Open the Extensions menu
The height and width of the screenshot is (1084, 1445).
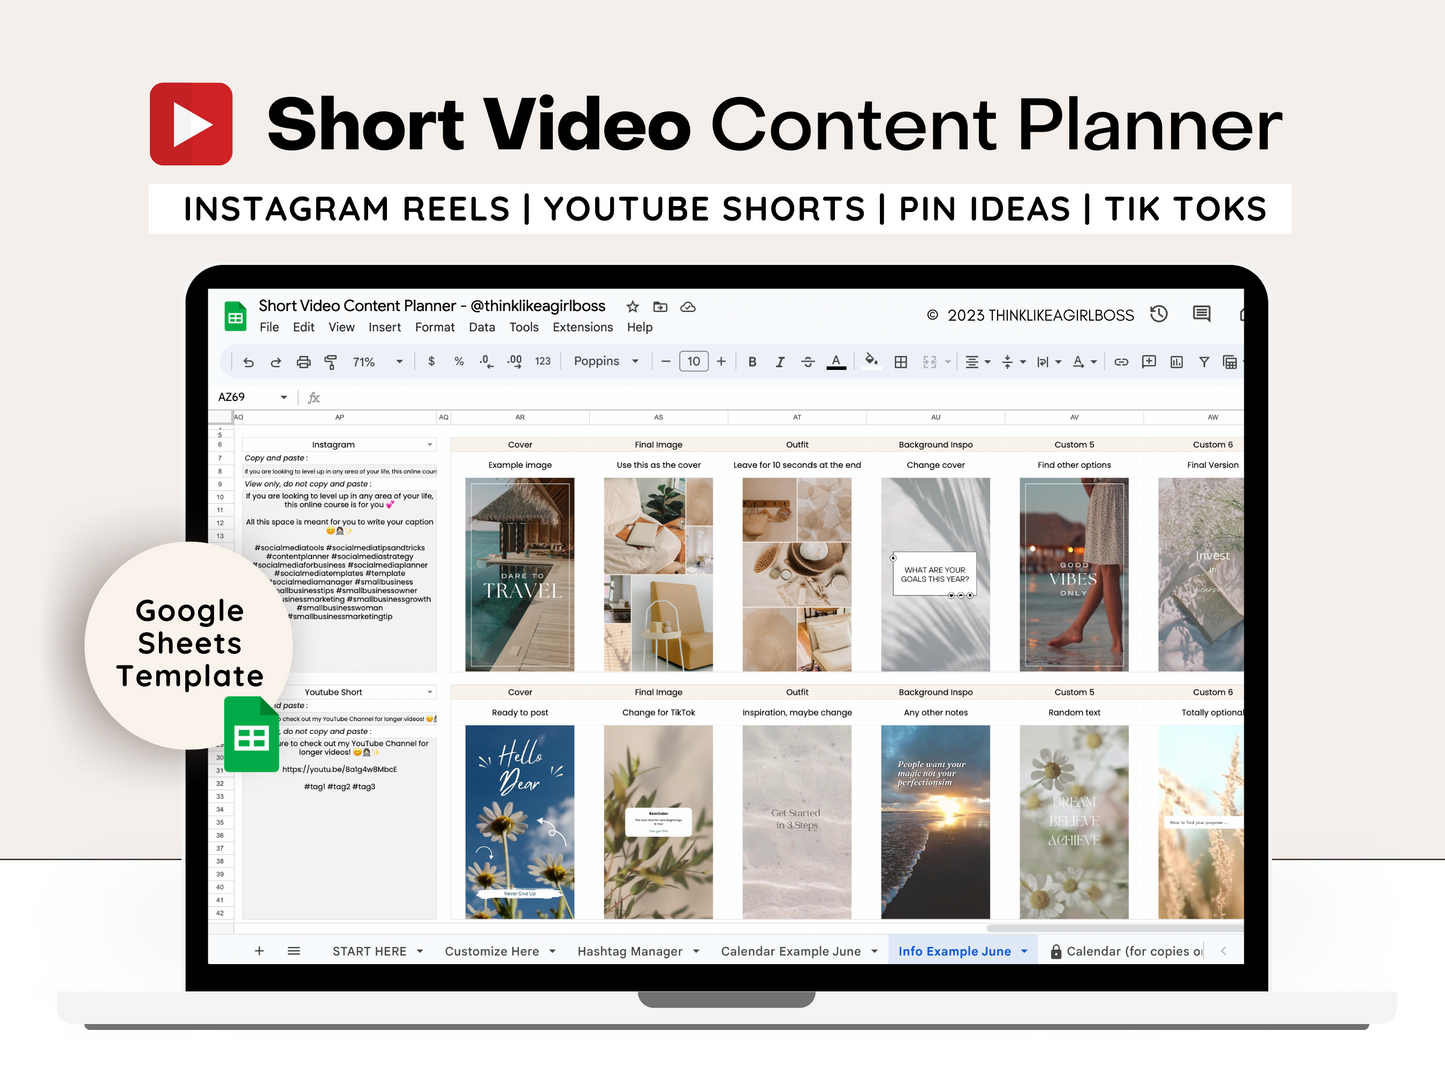[x=582, y=327]
